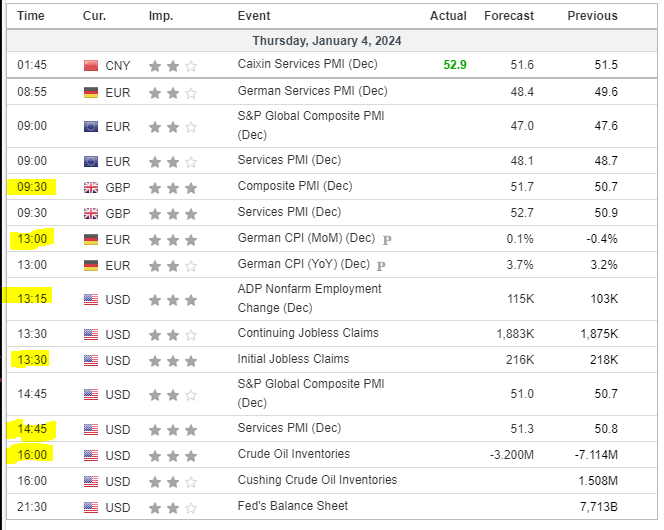This screenshot has height=530, width=664.
Task: Click the Imp. column header
Action: click(160, 16)
